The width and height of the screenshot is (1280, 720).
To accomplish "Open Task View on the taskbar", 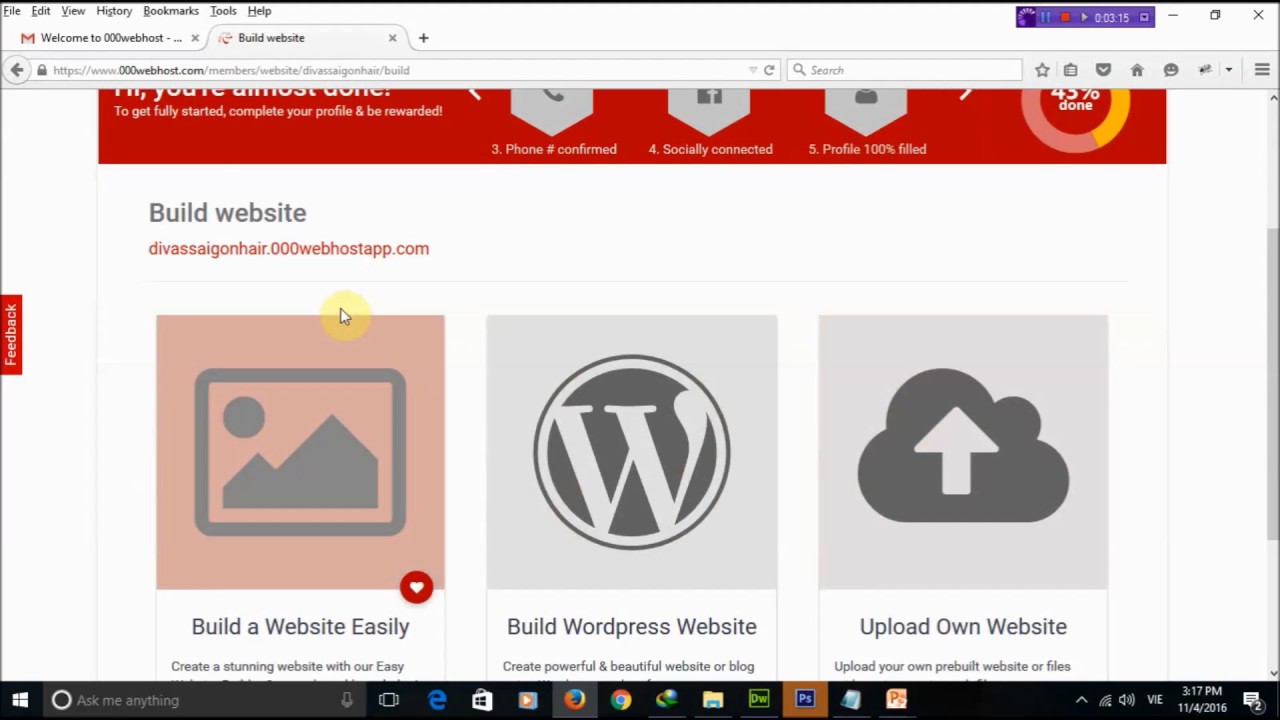I will point(389,700).
